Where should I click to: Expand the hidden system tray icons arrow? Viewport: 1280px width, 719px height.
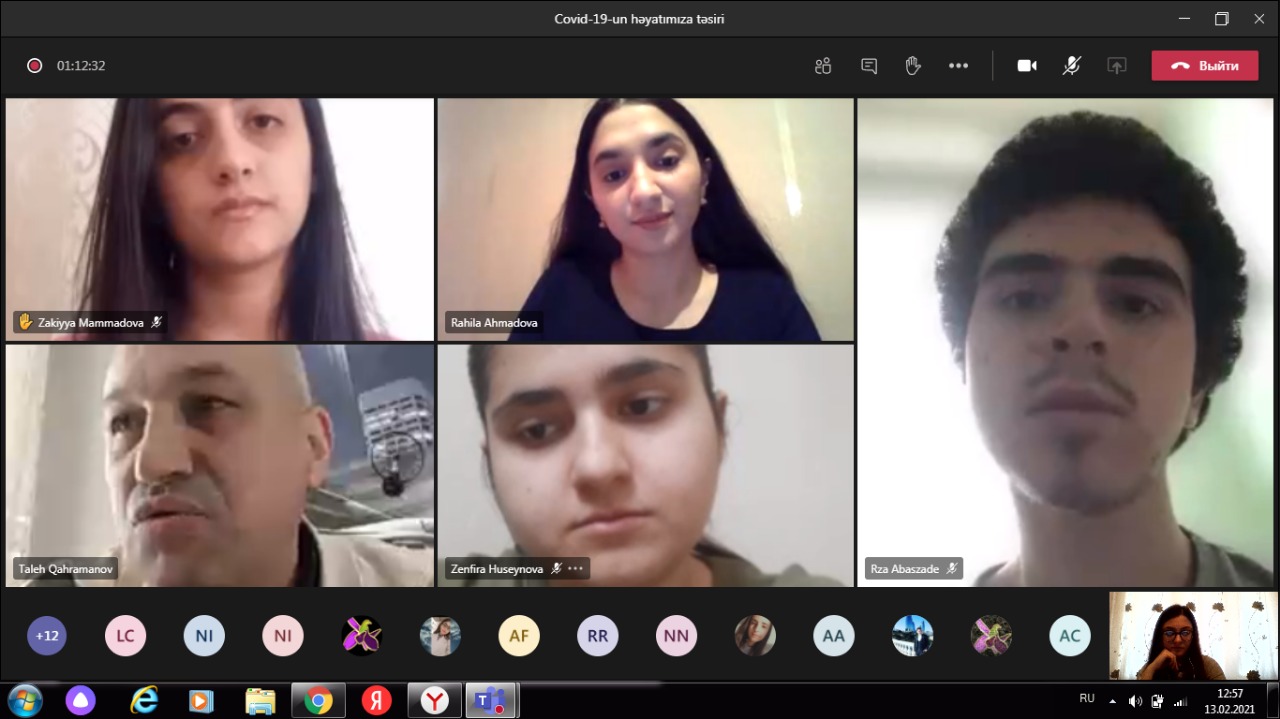(1113, 701)
